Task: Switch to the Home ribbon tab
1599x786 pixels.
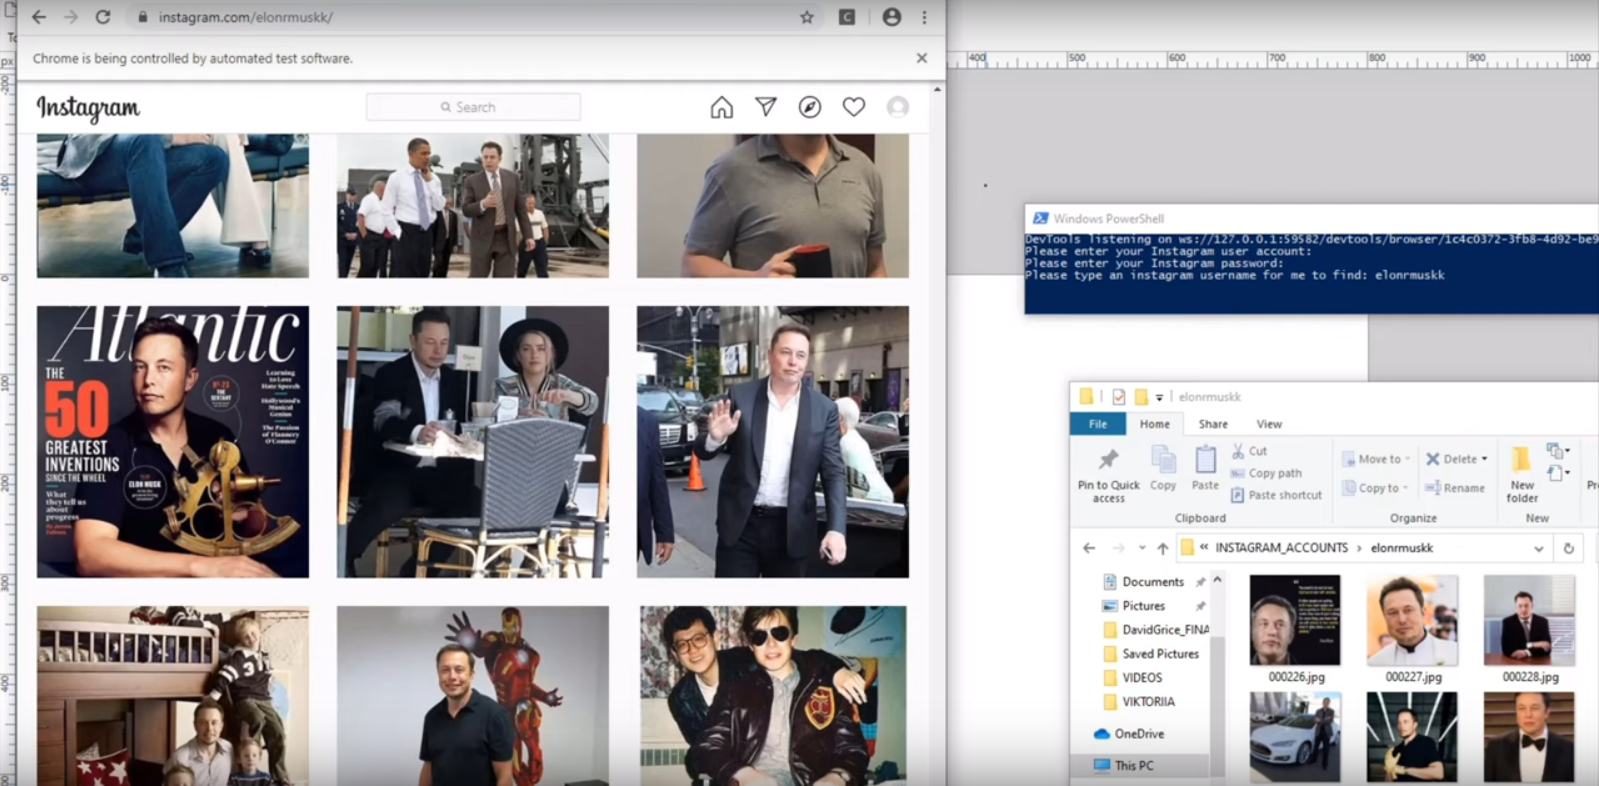Action: (x=1155, y=424)
